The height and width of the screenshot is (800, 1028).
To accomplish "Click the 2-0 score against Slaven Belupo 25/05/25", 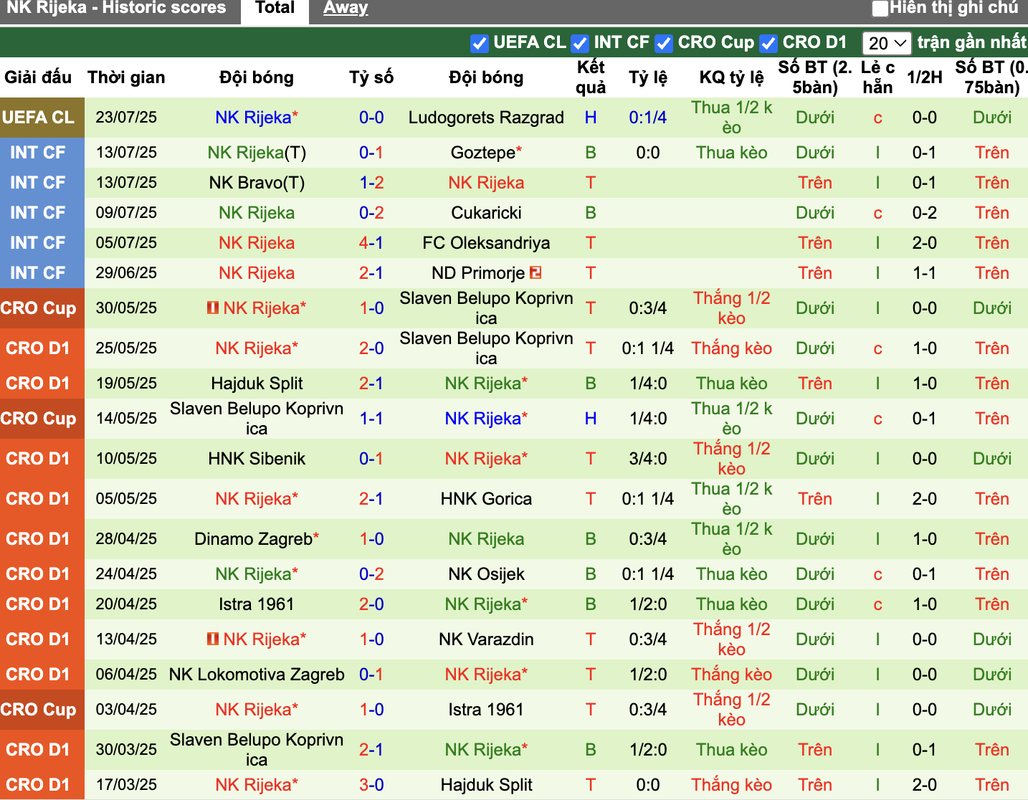I will pos(371,348).
